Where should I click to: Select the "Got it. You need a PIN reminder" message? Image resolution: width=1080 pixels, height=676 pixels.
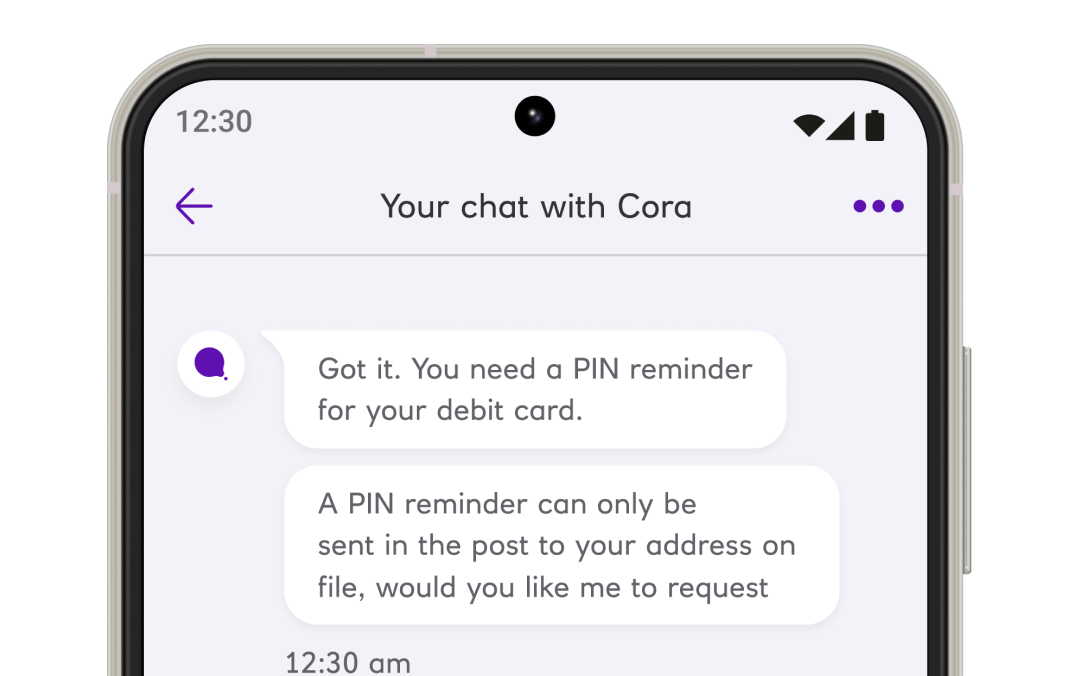click(535, 389)
